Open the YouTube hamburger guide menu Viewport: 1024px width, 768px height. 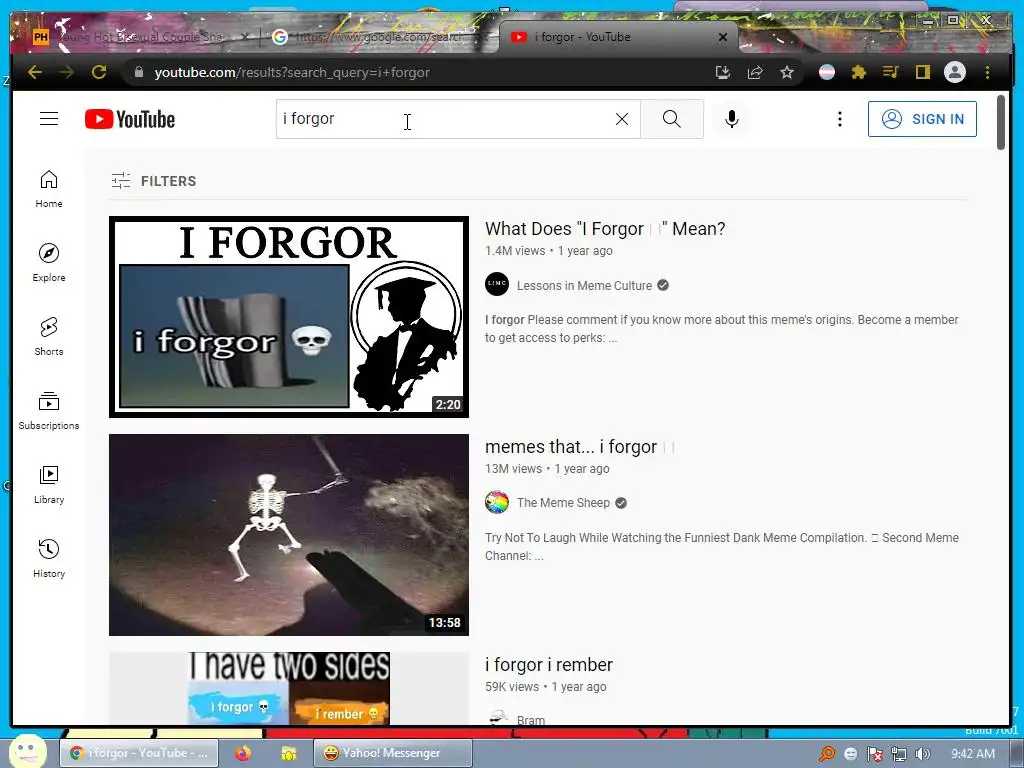pyautogui.click(x=49, y=119)
